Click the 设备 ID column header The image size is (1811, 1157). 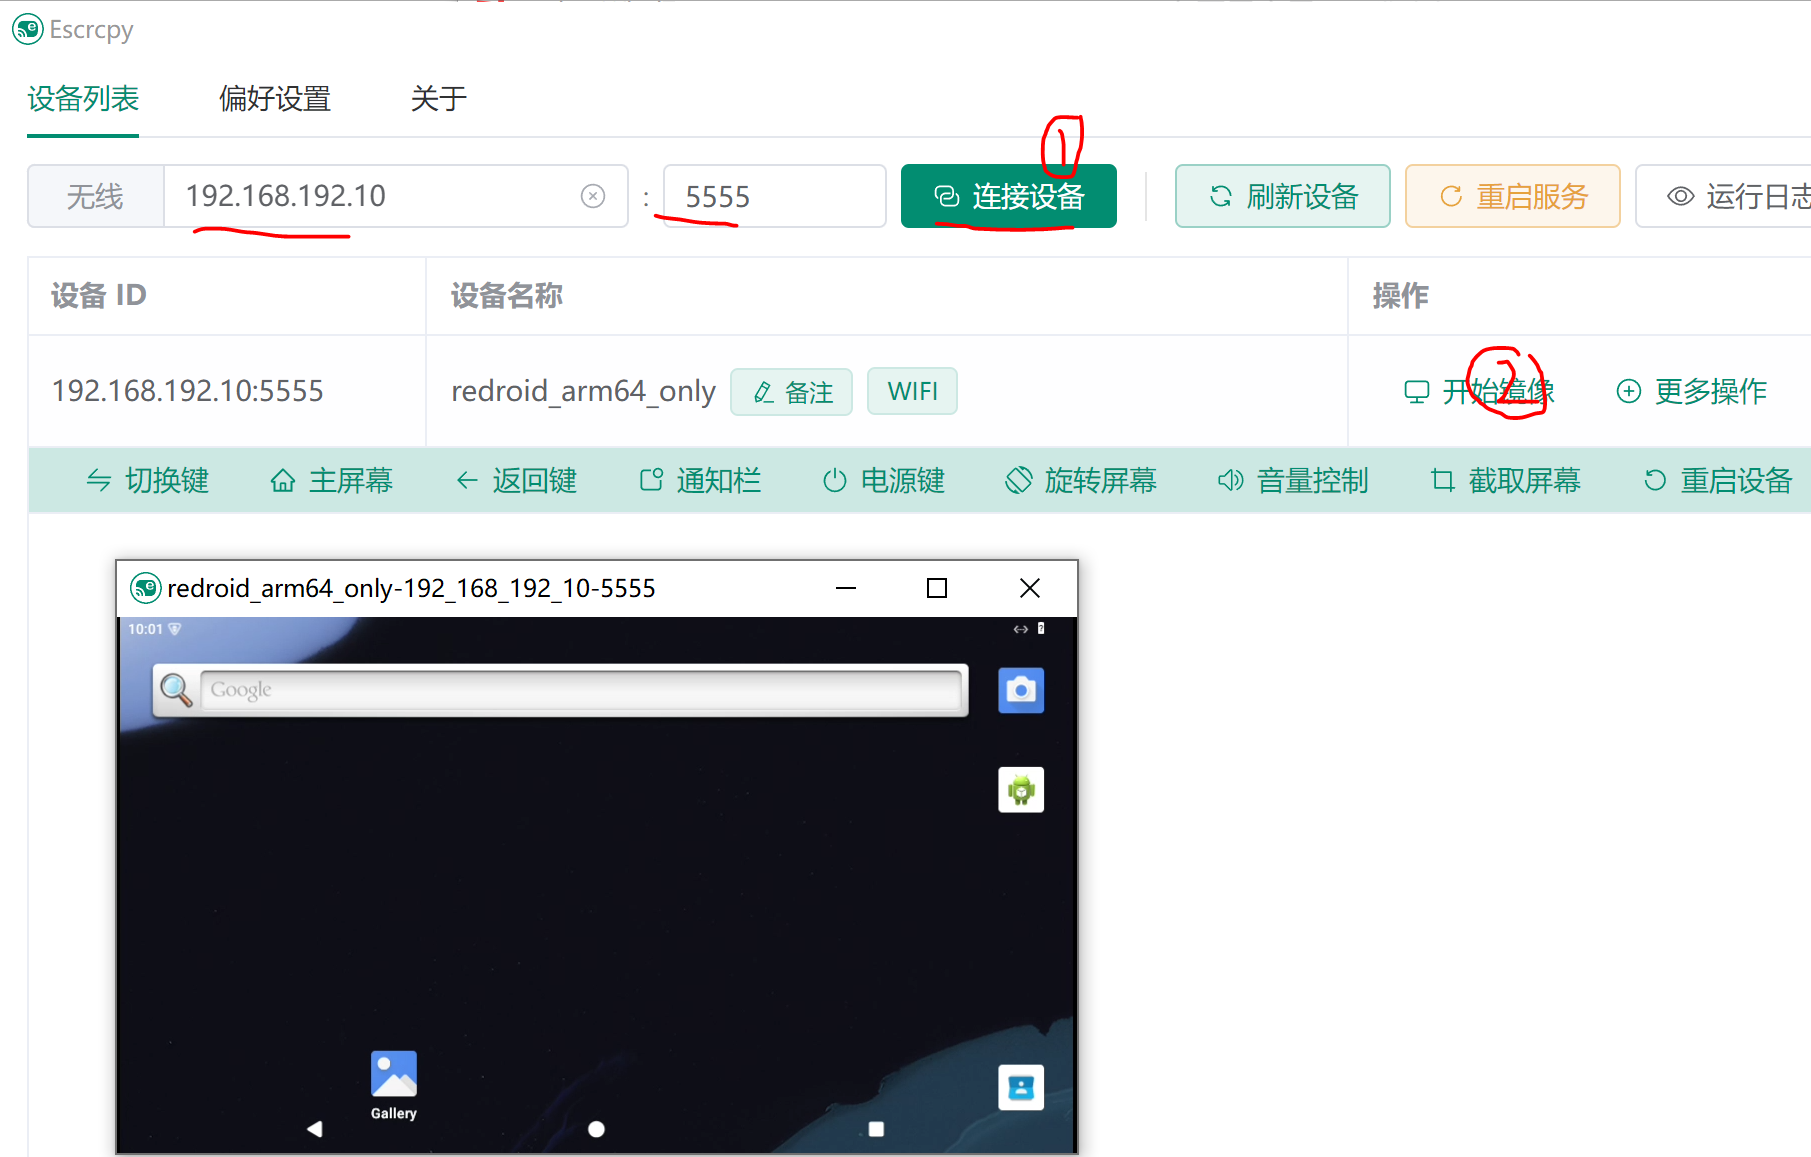(x=99, y=296)
